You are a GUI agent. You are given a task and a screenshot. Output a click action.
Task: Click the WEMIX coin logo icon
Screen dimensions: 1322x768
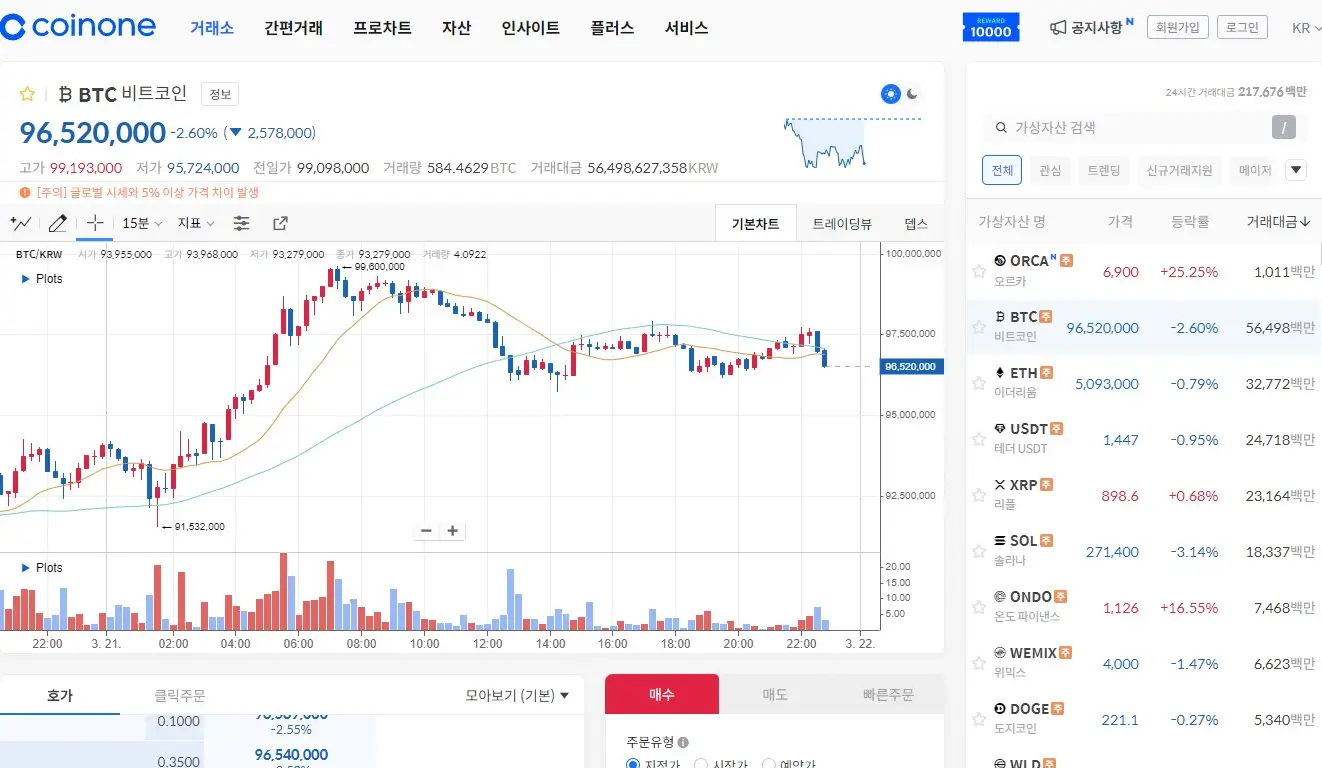pos(1000,653)
